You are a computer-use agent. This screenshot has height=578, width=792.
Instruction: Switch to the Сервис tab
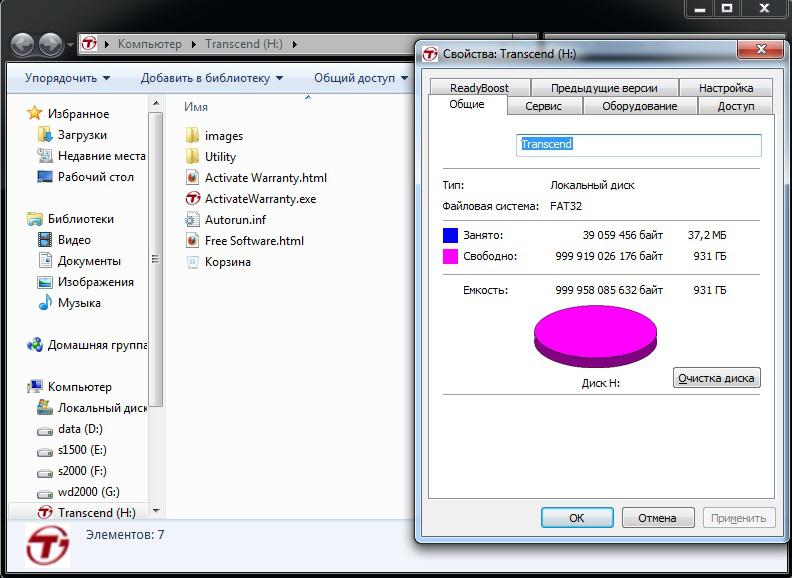(543, 106)
